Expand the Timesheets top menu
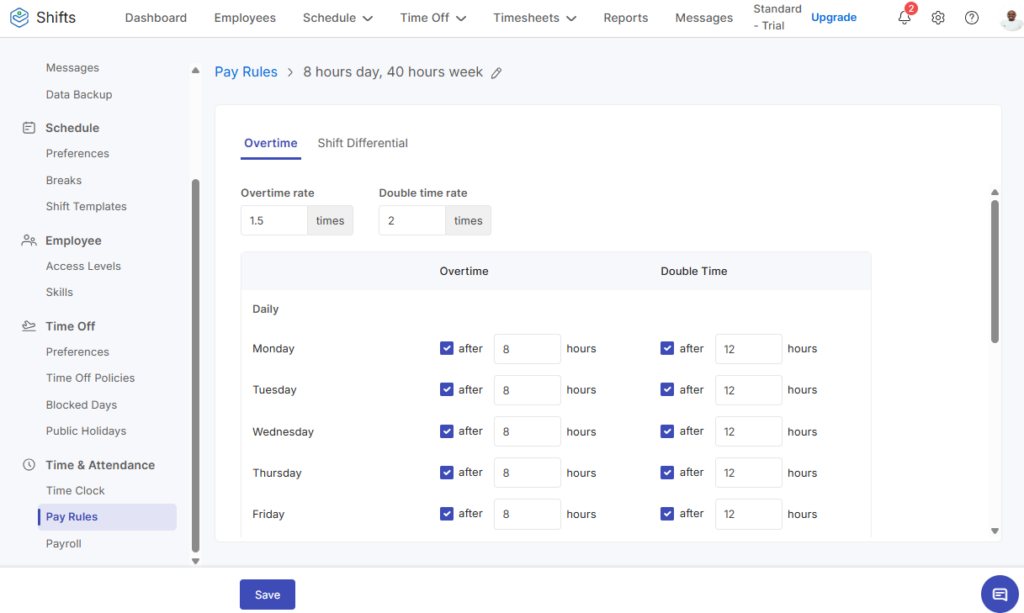Viewport: 1024px width, 613px height. point(535,18)
